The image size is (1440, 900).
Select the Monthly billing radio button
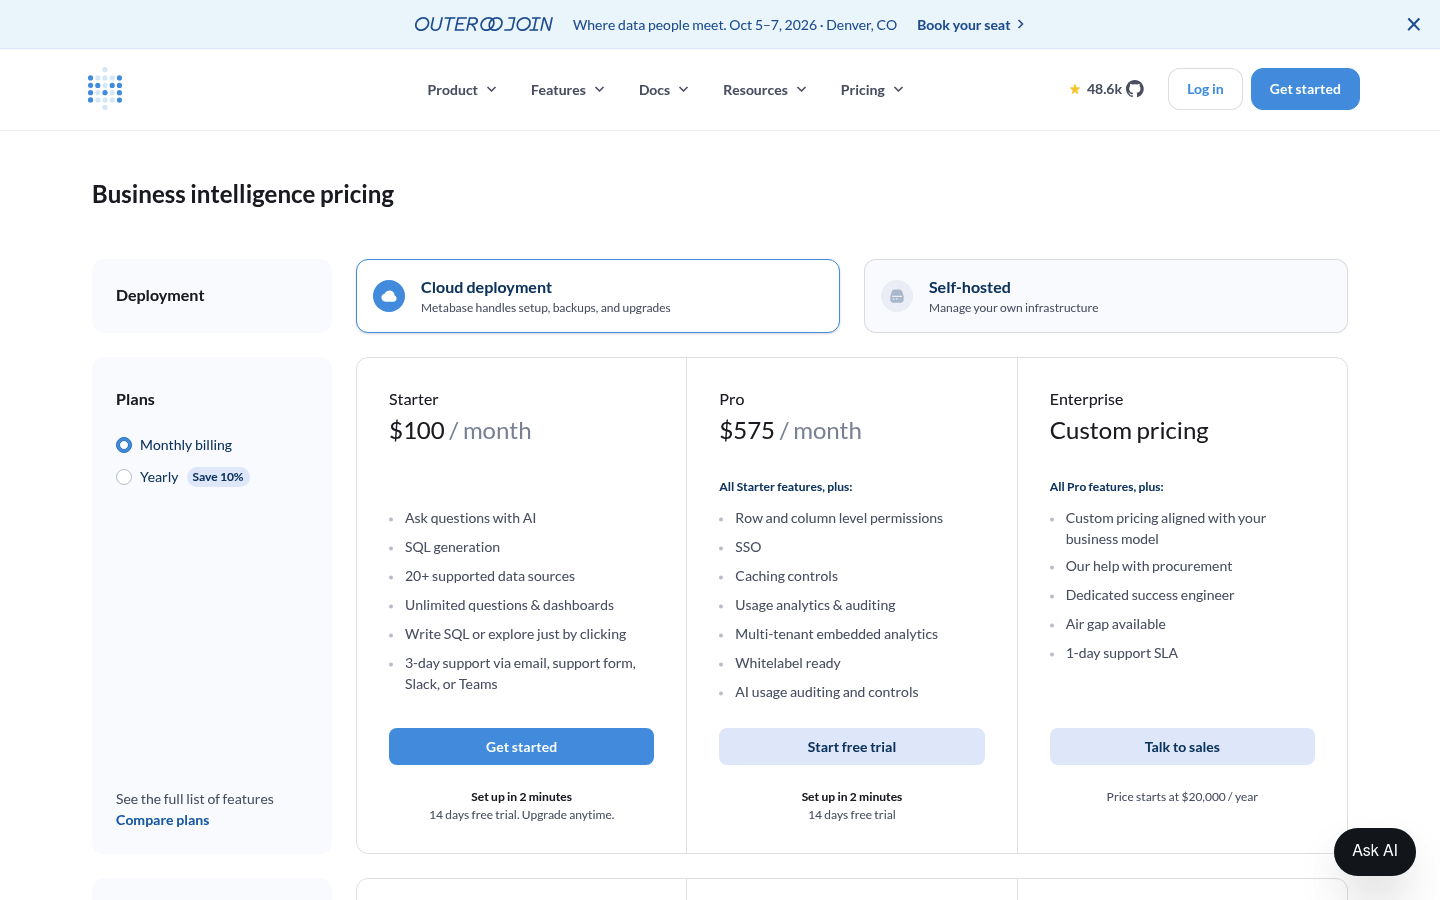[x=124, y=445]
